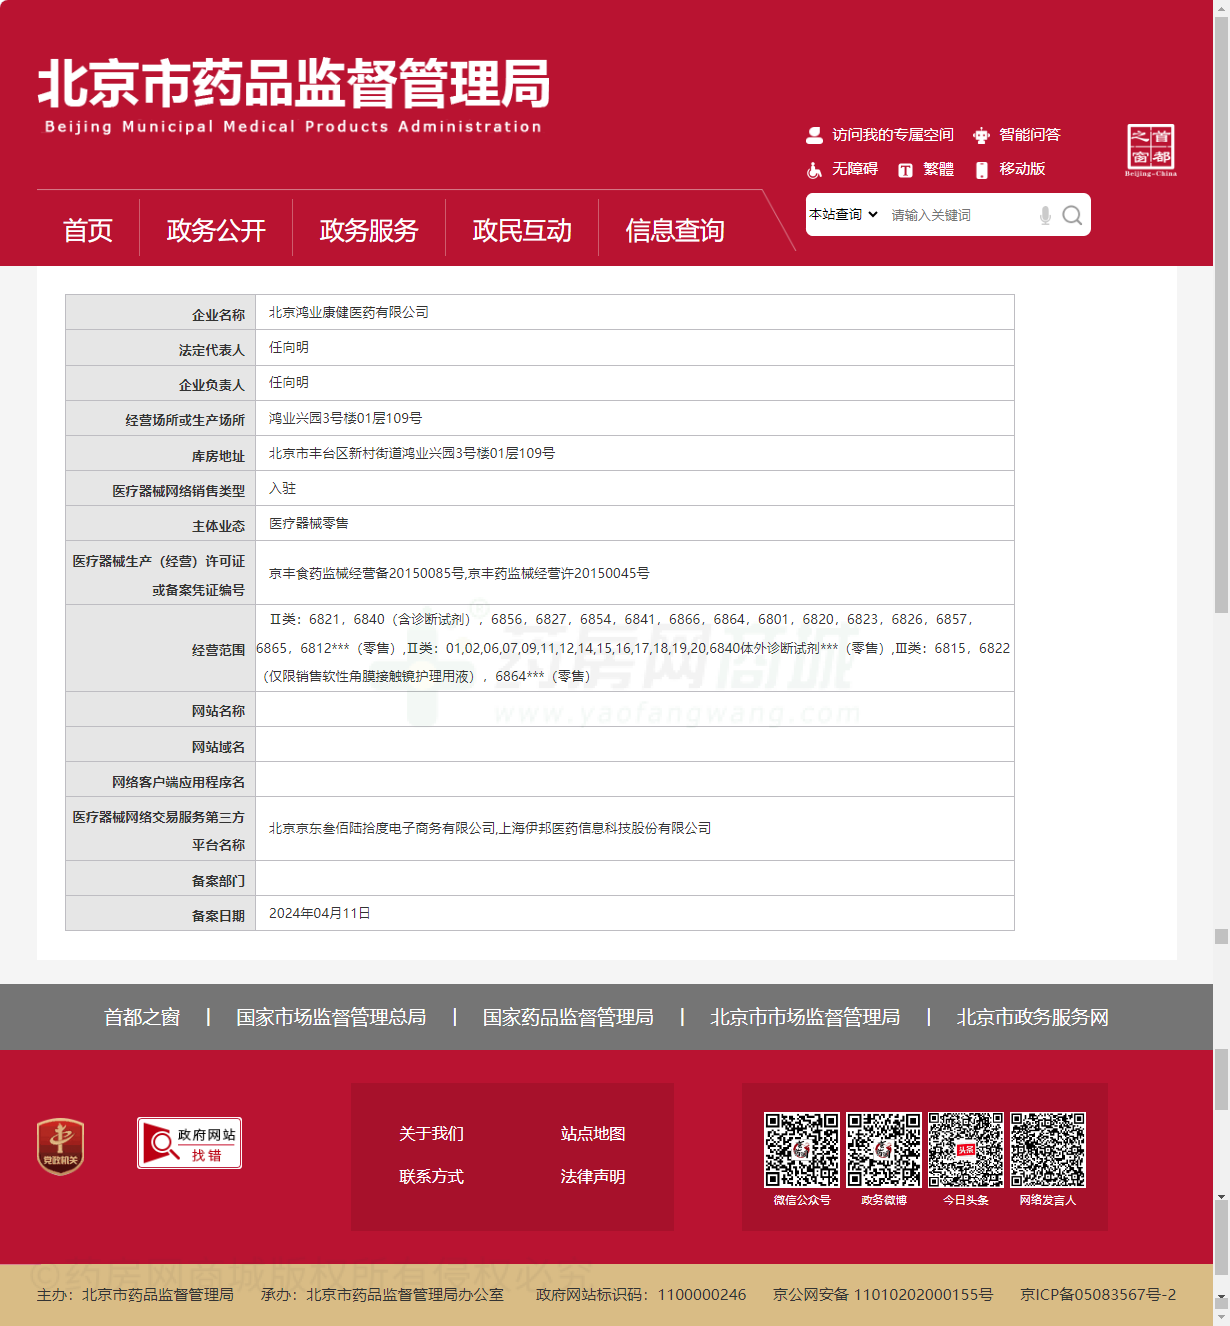This screenshot has height=1326, width=1230.
Task: Open the WeChat official account QR code
Action: pos(802,1150)
